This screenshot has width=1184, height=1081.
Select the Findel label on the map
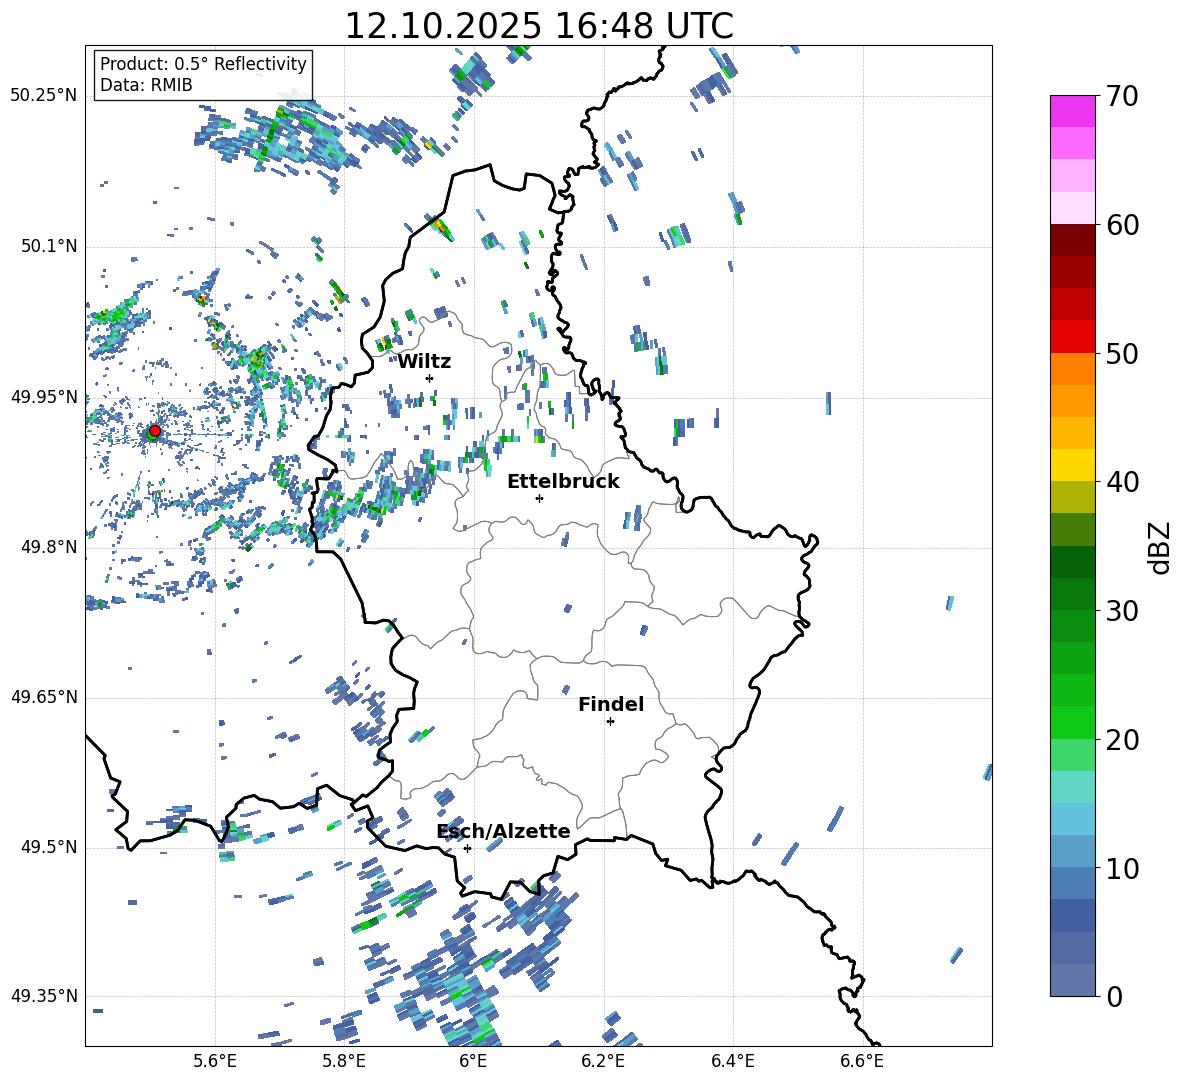coord(611,704)
